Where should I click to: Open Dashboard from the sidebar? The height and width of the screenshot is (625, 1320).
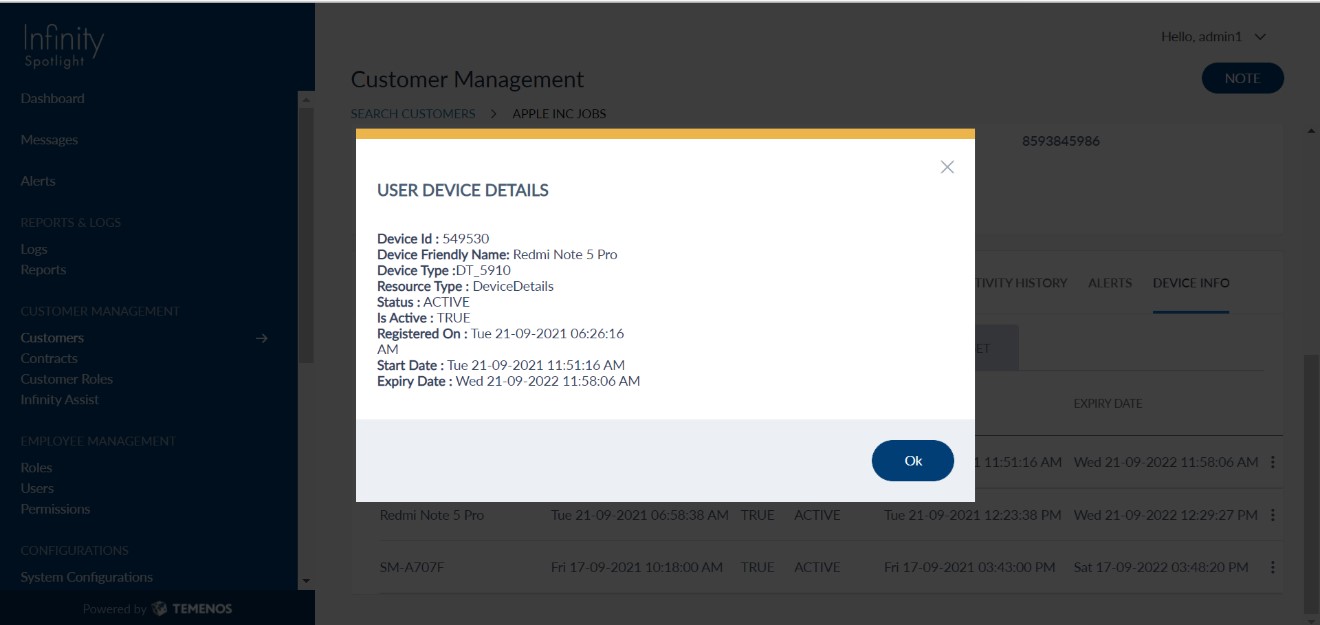[x=52, y=99]
